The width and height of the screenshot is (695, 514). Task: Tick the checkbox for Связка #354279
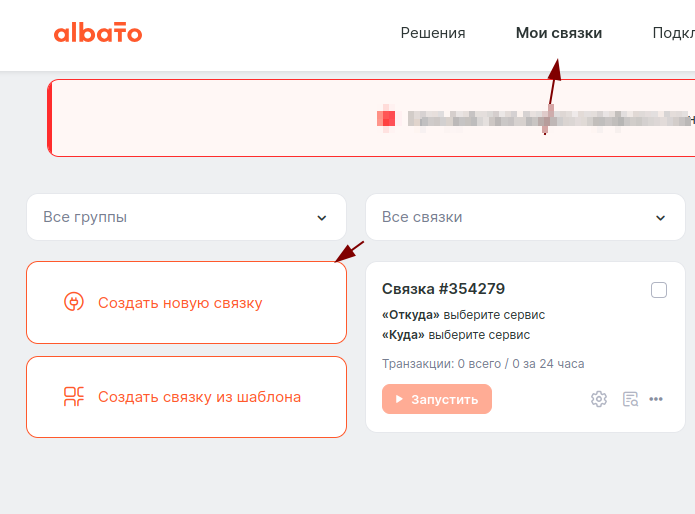tap(659, 290)
